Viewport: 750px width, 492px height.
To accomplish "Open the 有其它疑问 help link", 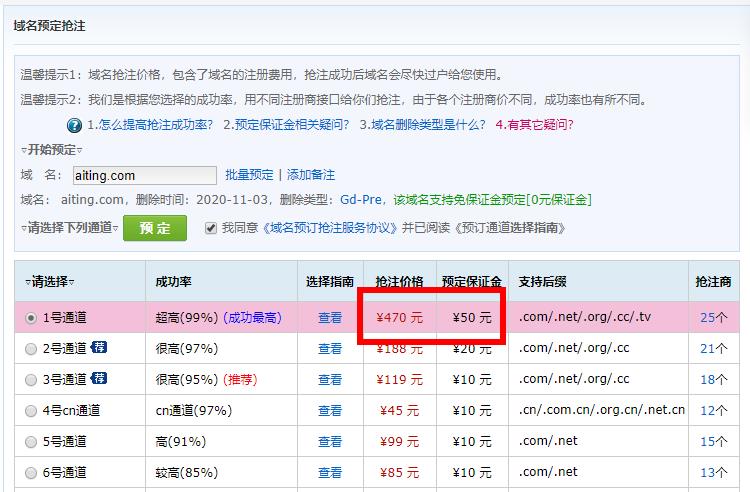I will coord(535,125).
